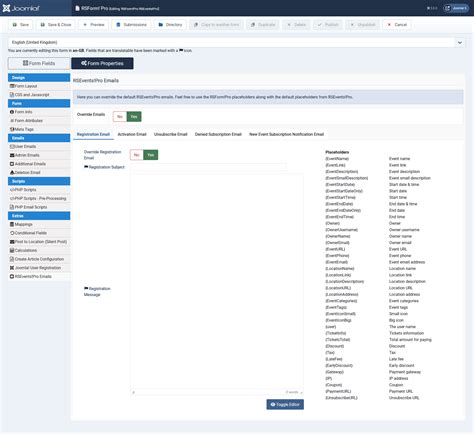Click the Save button

20,25
